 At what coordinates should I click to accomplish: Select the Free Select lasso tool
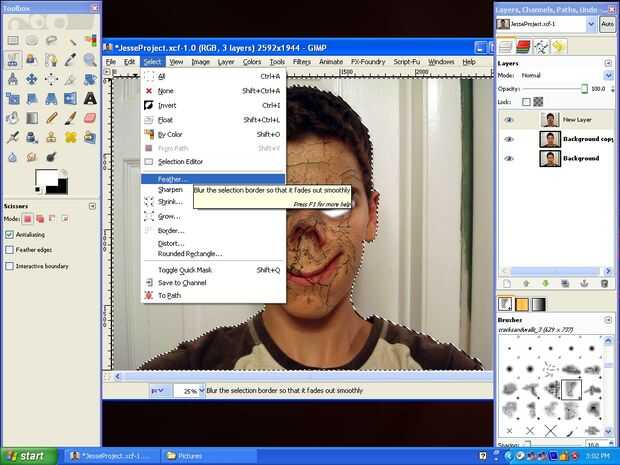pyautogui.click(x=51, y=40)
